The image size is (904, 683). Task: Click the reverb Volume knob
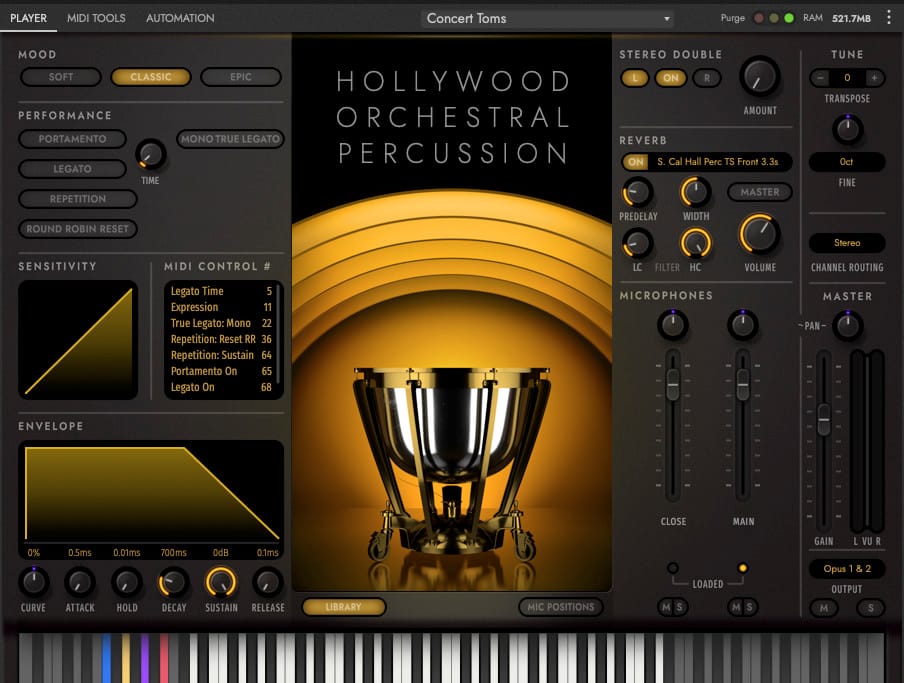(760, 235)
